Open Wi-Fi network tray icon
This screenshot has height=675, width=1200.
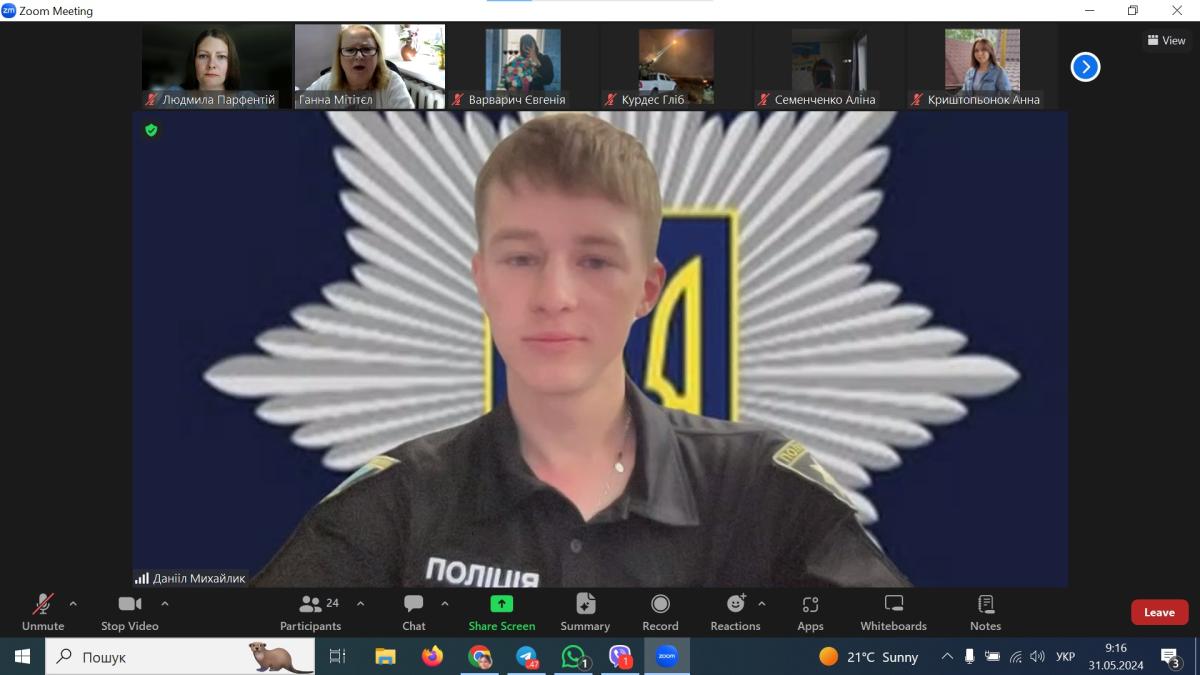[x=1015, y=656]
